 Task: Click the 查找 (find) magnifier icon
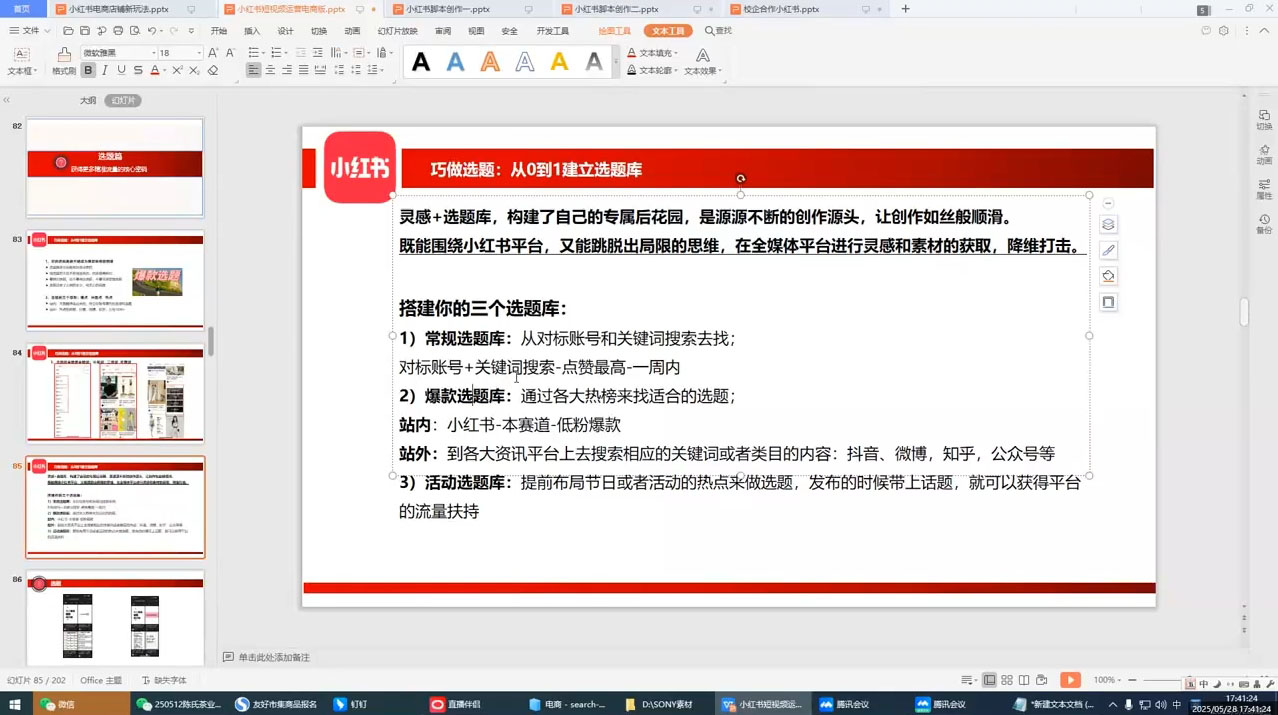[708, 30]
